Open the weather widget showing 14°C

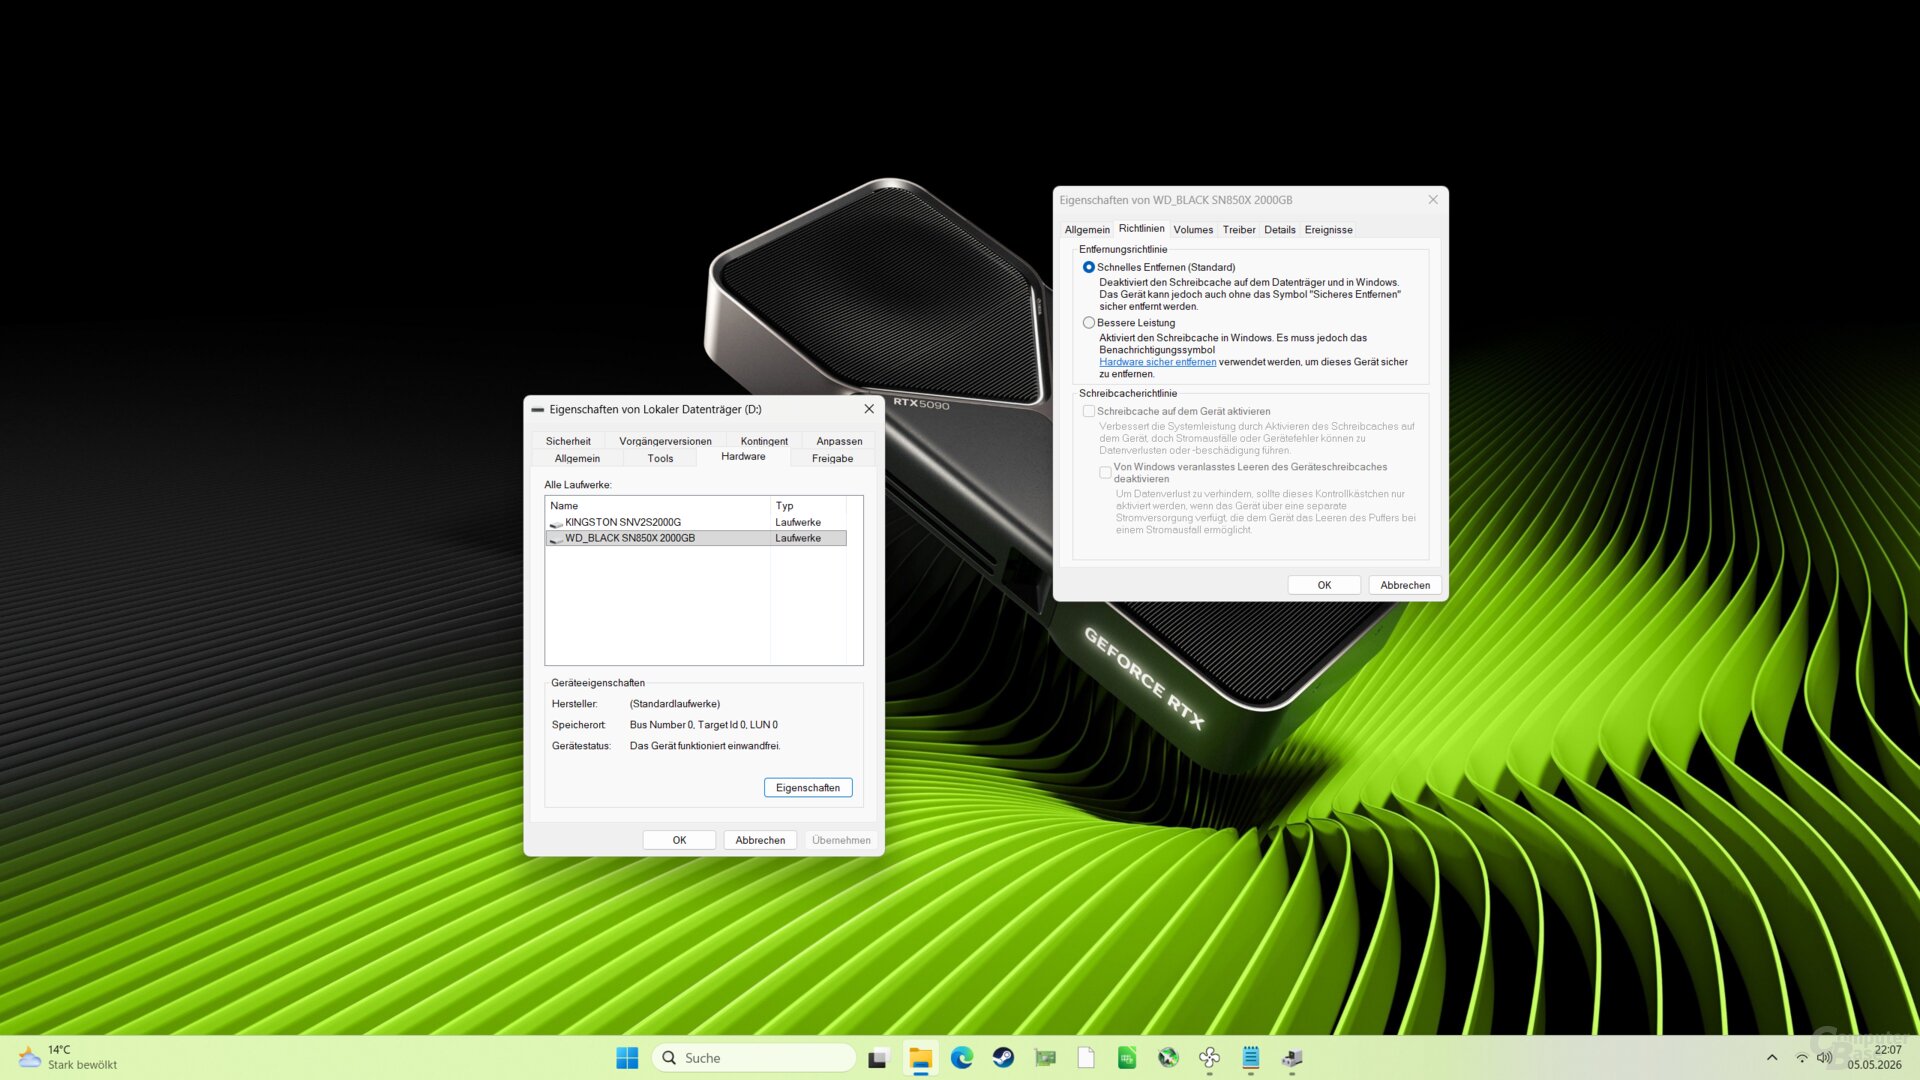[68, 1058]
